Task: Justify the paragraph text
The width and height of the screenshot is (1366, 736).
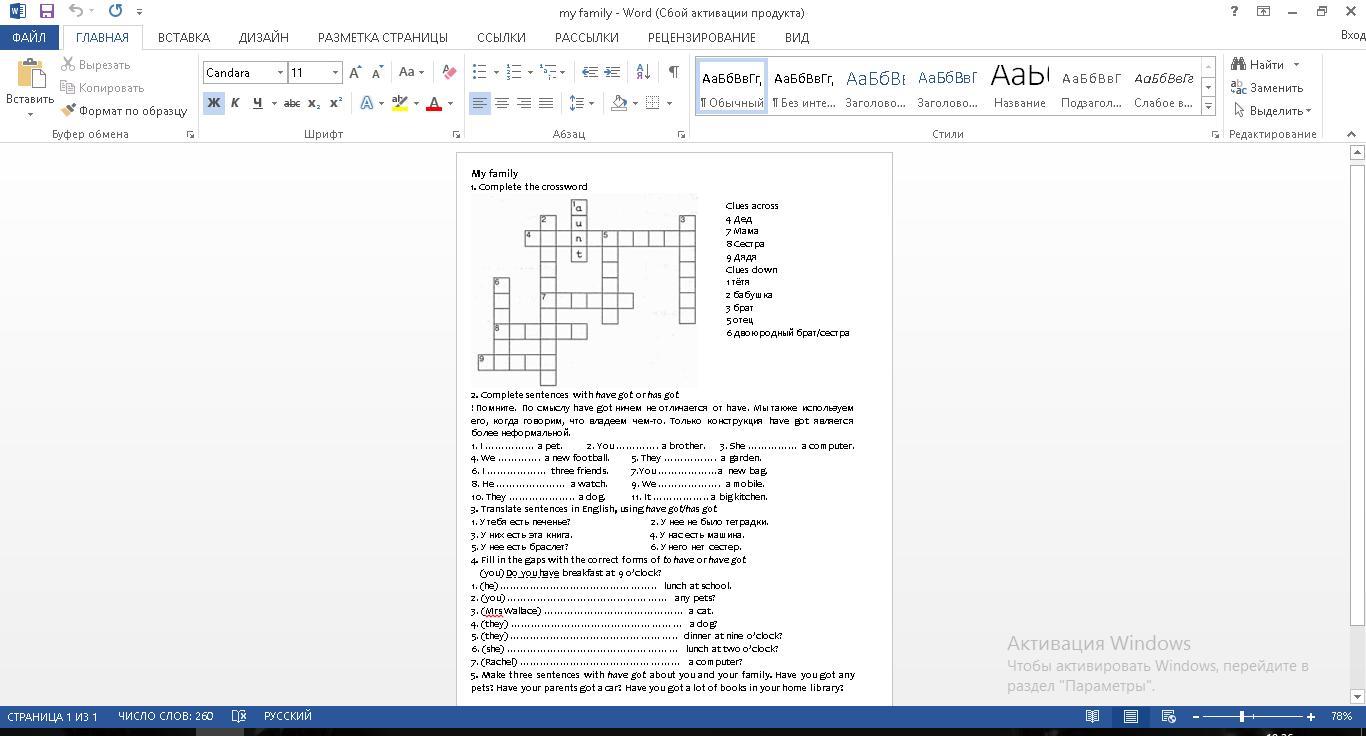Action: pyautogui.click(x=546, y=103)
